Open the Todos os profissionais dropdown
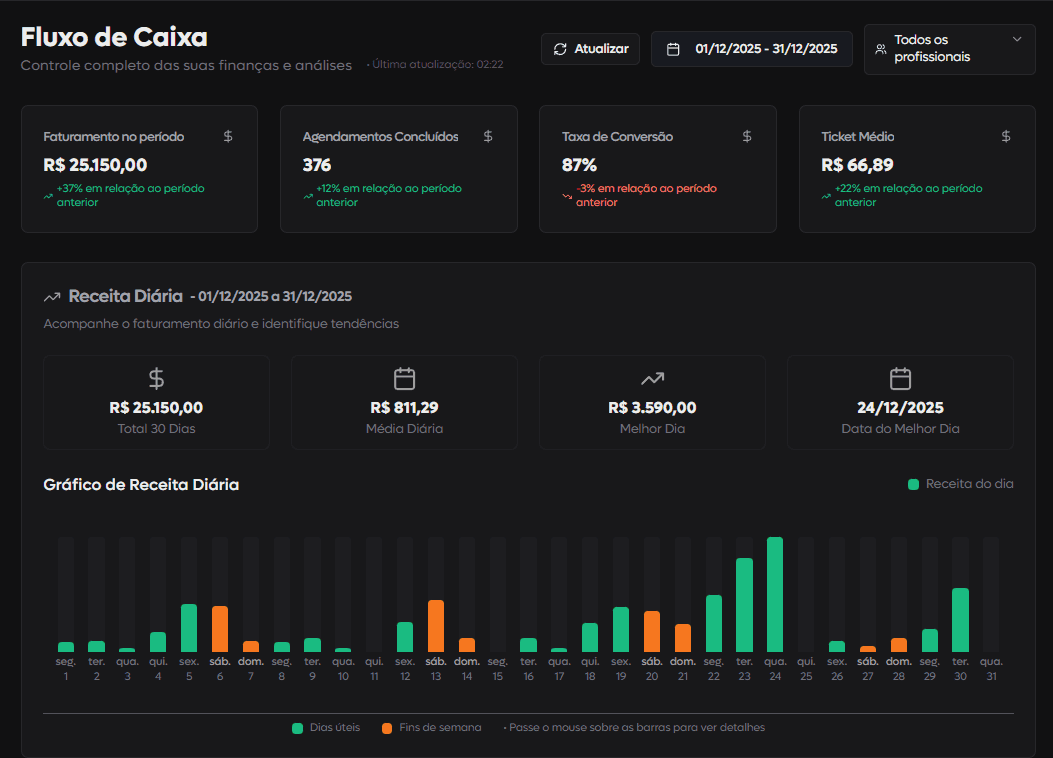The width and height of the screenshot is (1053, 758). [x=948, y=48]
